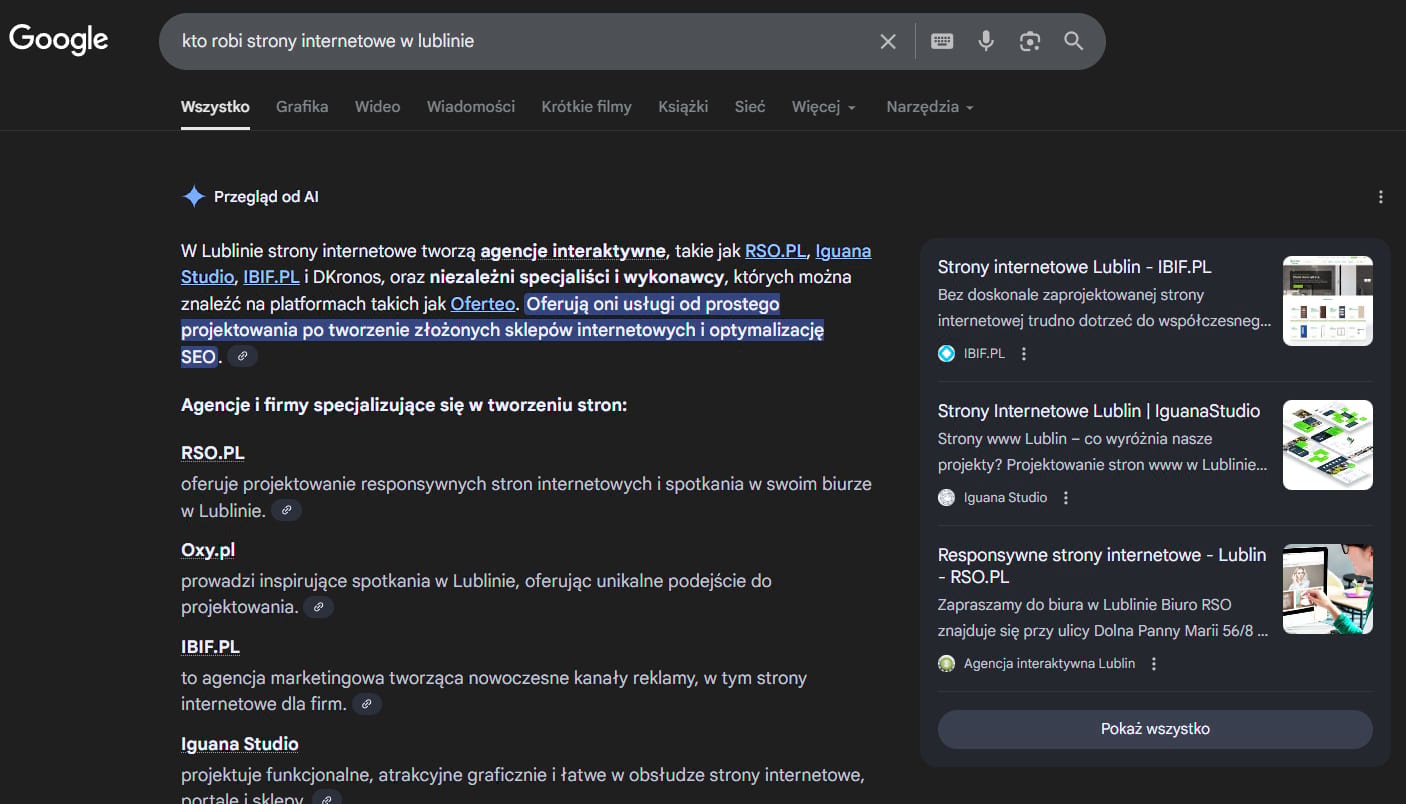Open 'Strony internetowe Lublin - IBIF.PL' result
Image resolution: width=1406 pixels, height=804 pixels.
pyautogui.click(x=1075, y=267)
